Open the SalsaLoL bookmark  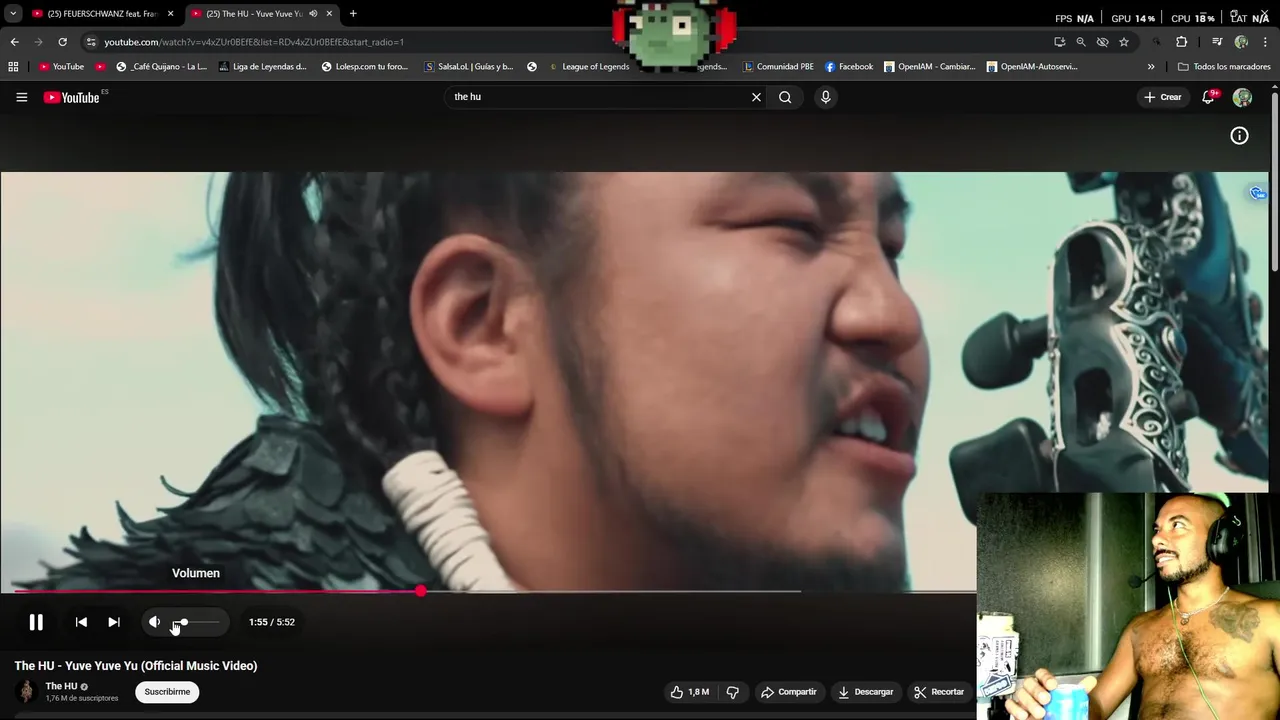point(469,67)
